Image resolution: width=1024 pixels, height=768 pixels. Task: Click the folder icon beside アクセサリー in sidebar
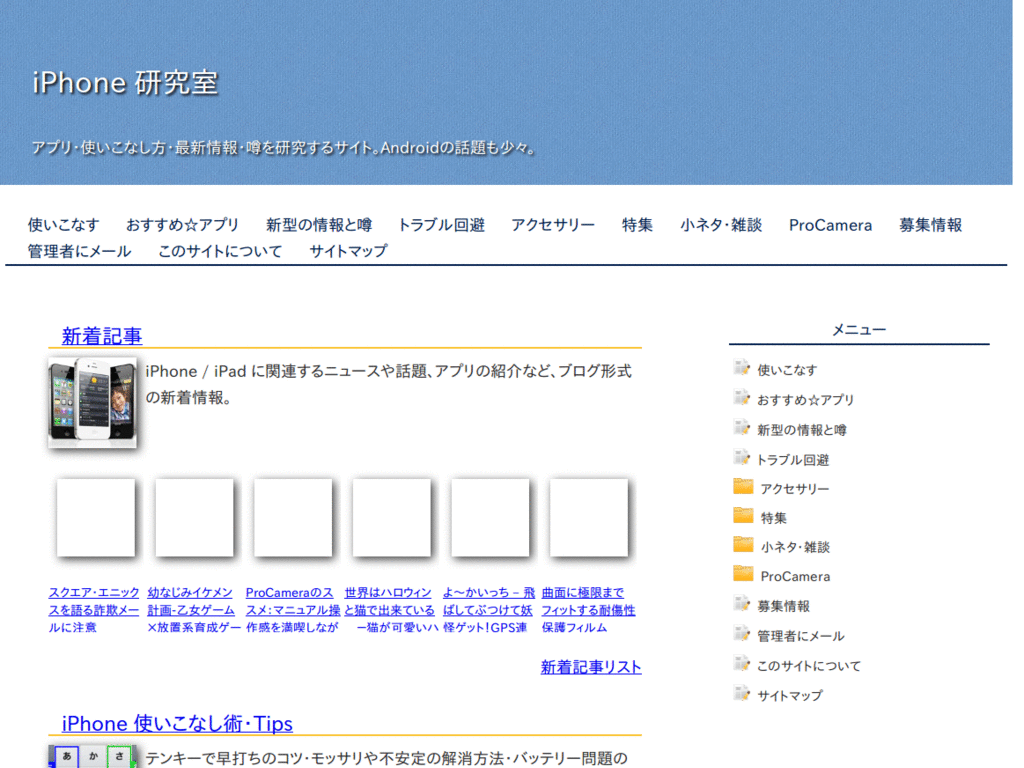[743, 487]
